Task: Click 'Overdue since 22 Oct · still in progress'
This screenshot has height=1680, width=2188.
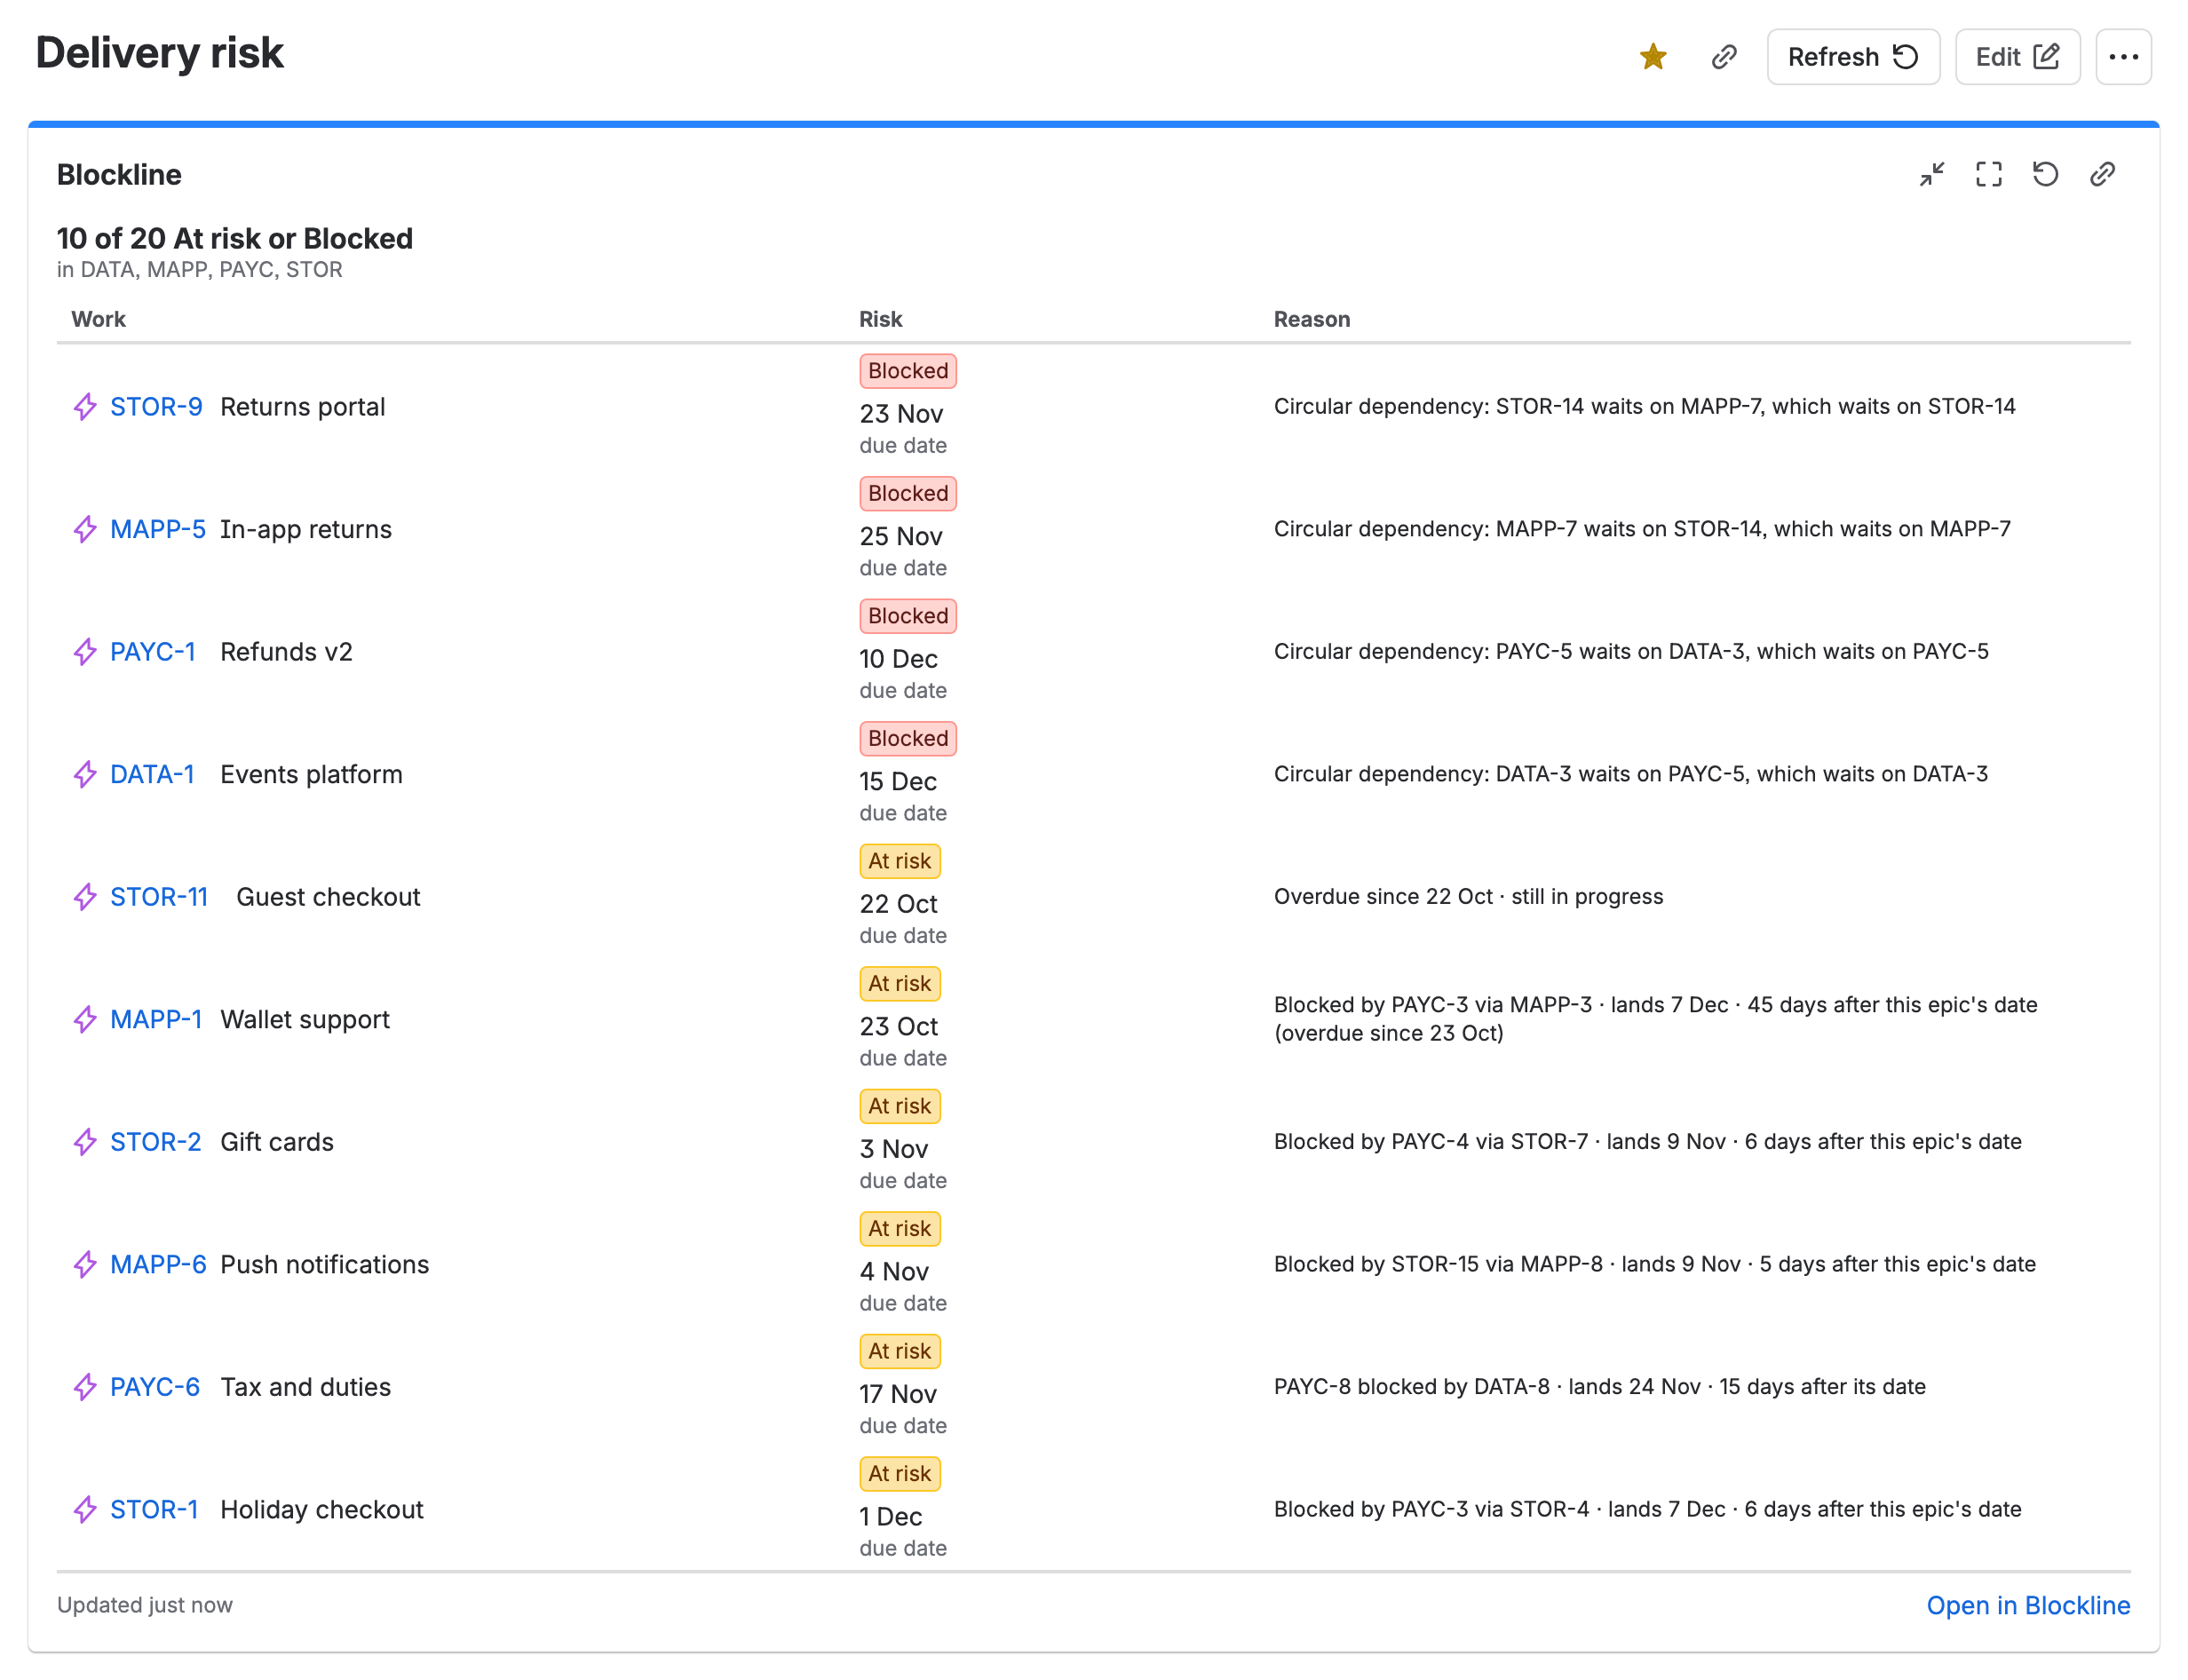Action: pos(1468,897)
